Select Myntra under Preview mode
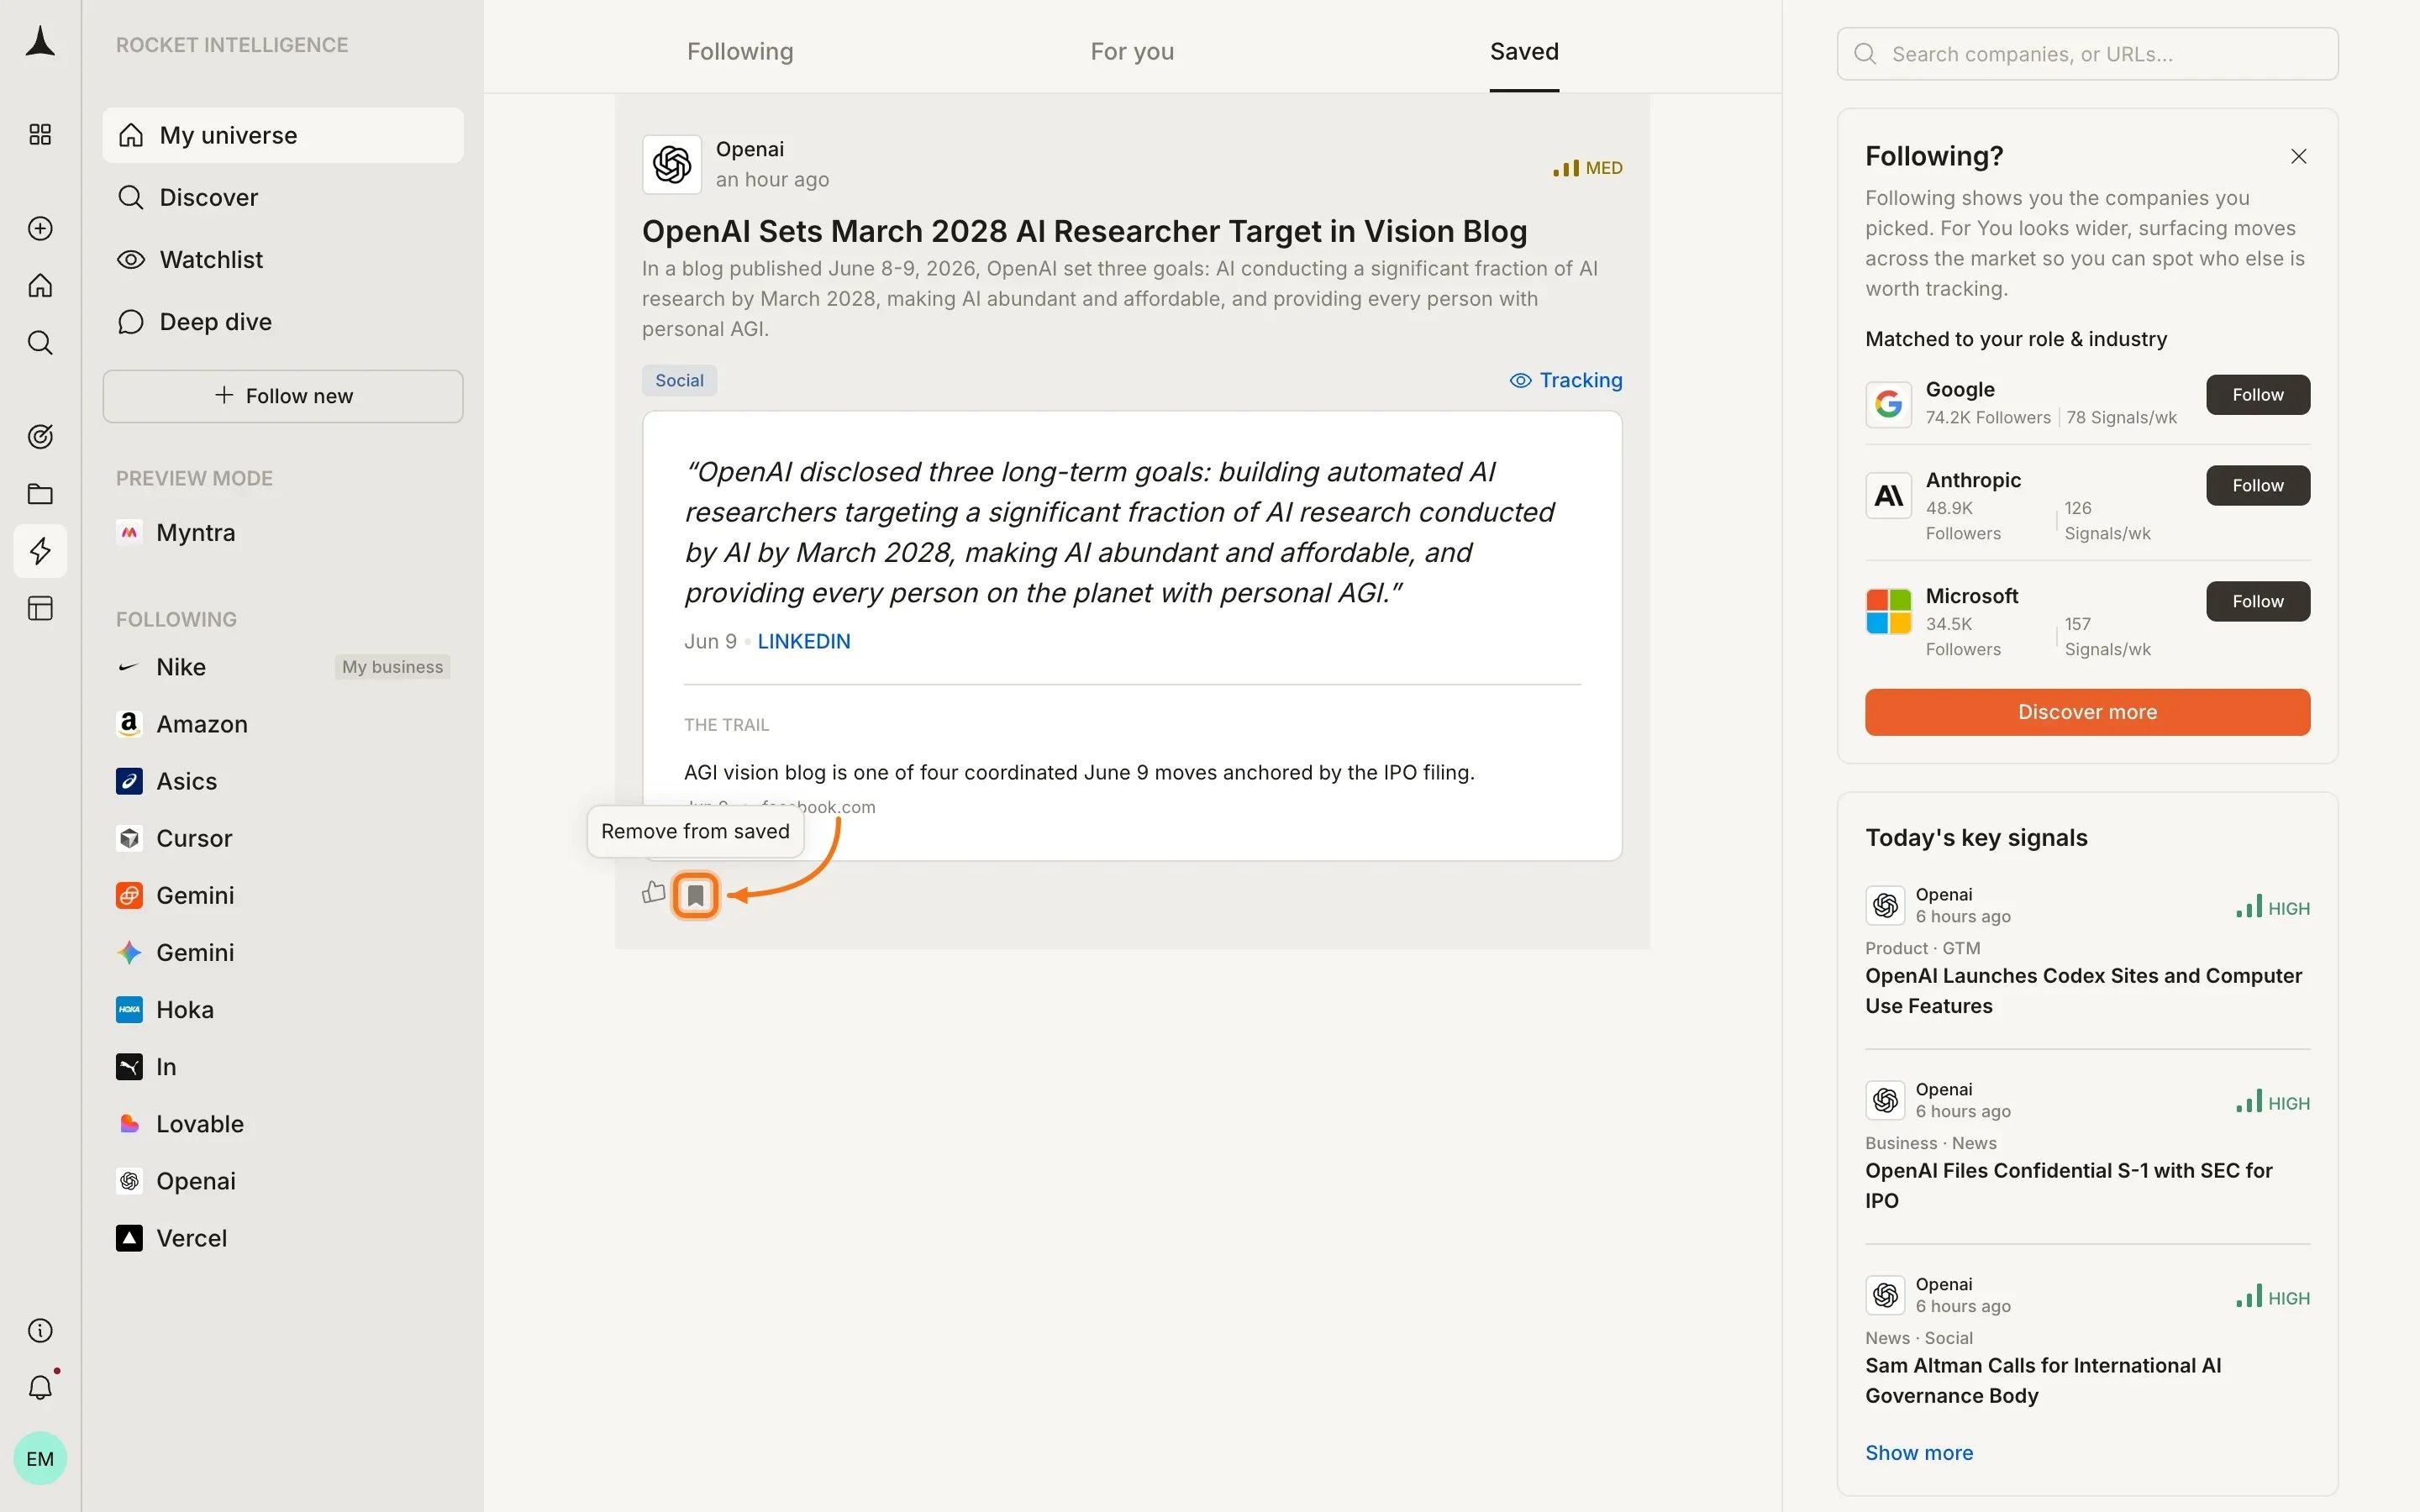Viewport: 2420px width, 1512px height. pyautogui.click(x=283, y=532)
